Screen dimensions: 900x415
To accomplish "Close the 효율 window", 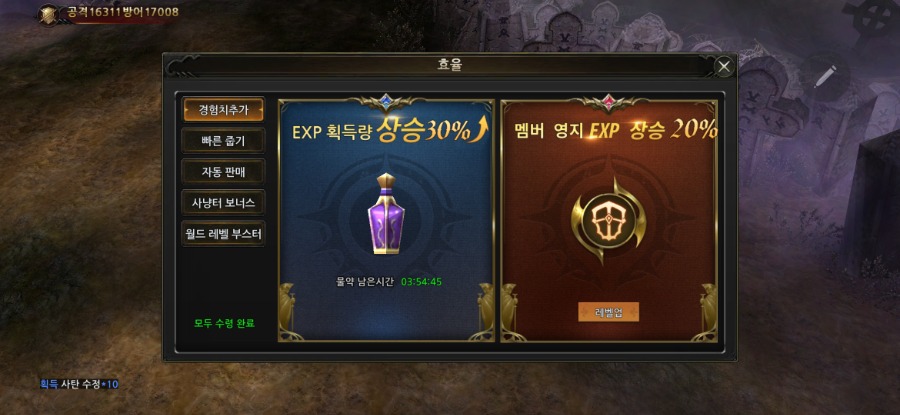I will click(x=724, y=67).
